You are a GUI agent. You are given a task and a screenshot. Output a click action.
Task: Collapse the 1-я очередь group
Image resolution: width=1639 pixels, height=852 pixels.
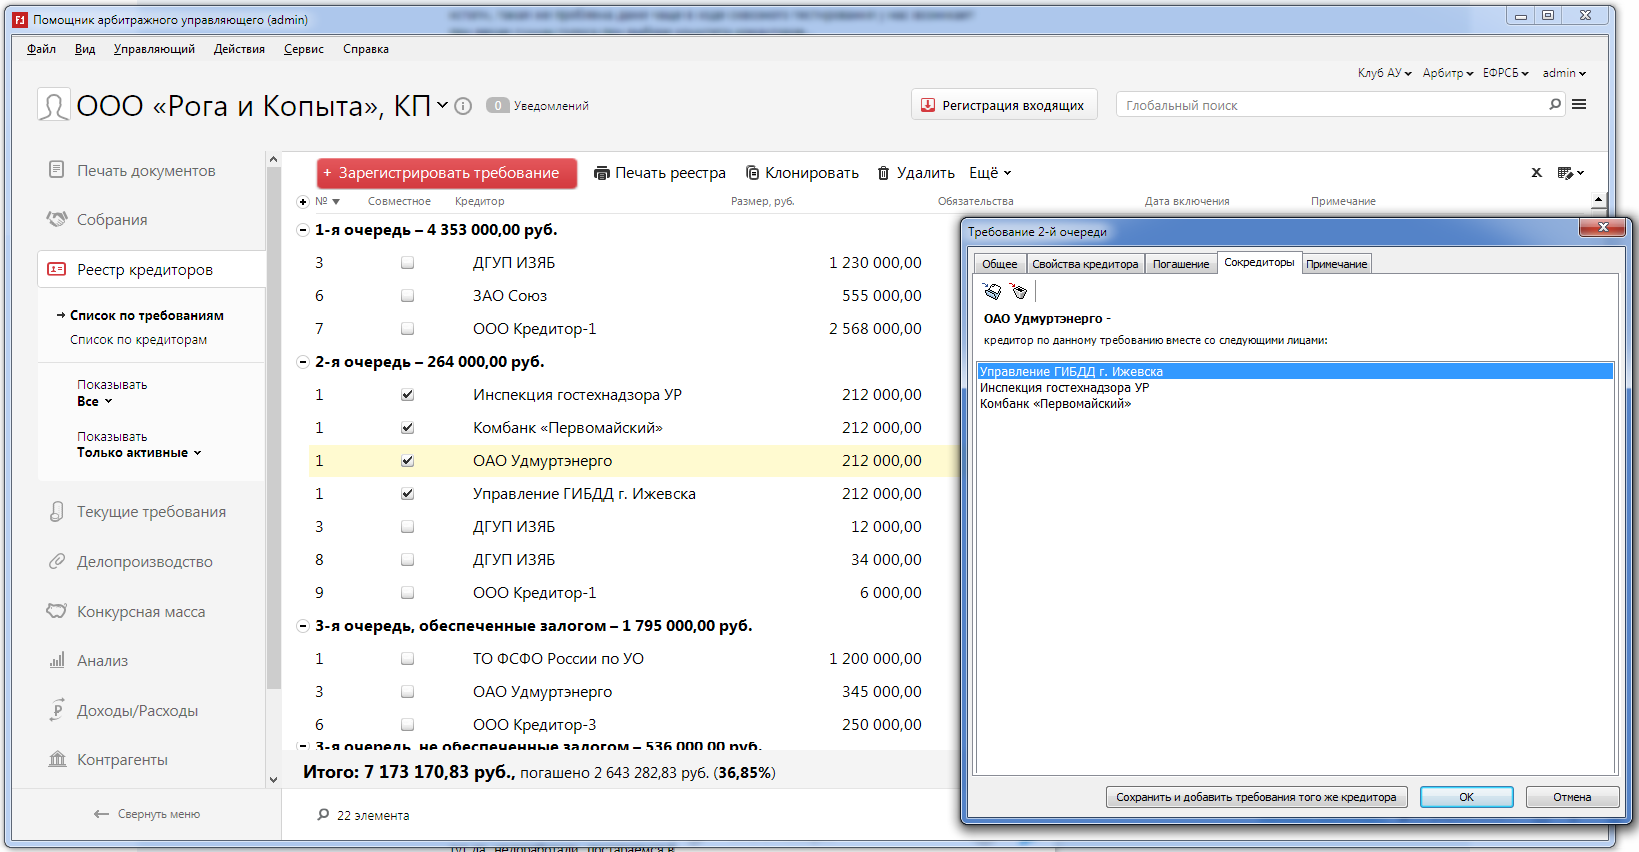[303, 230]
